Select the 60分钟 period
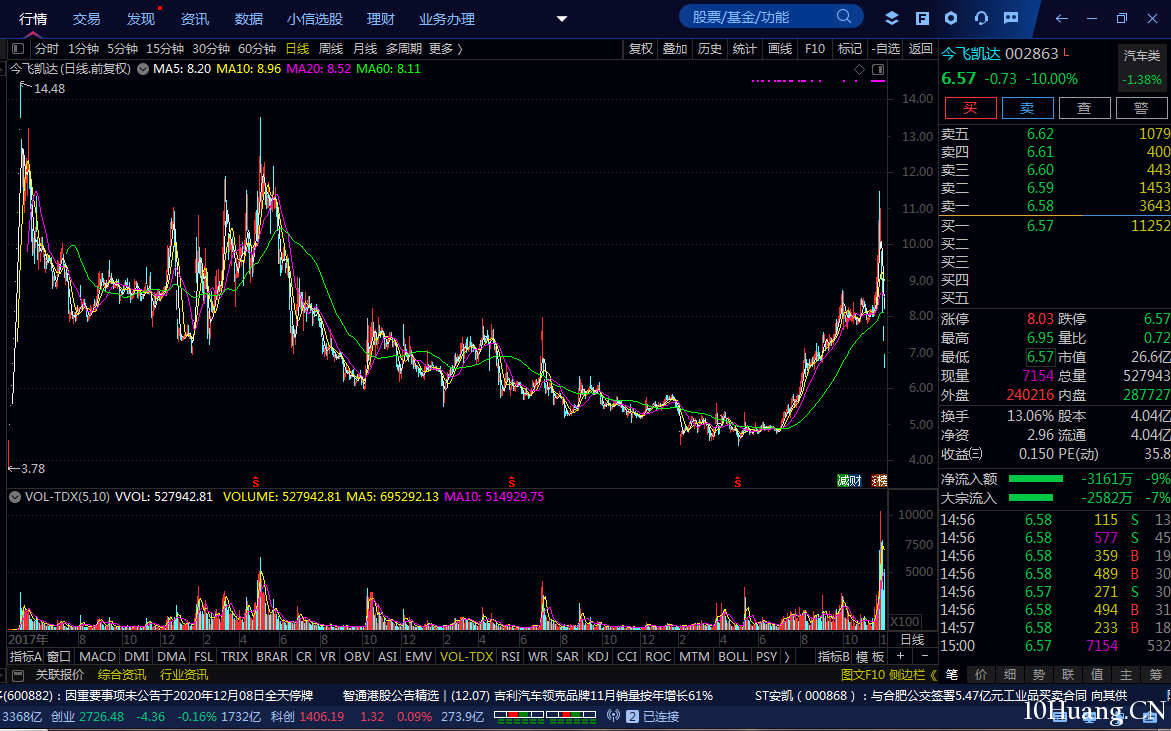The height and width of the screenshot is (731, 1171). point(257,49)
